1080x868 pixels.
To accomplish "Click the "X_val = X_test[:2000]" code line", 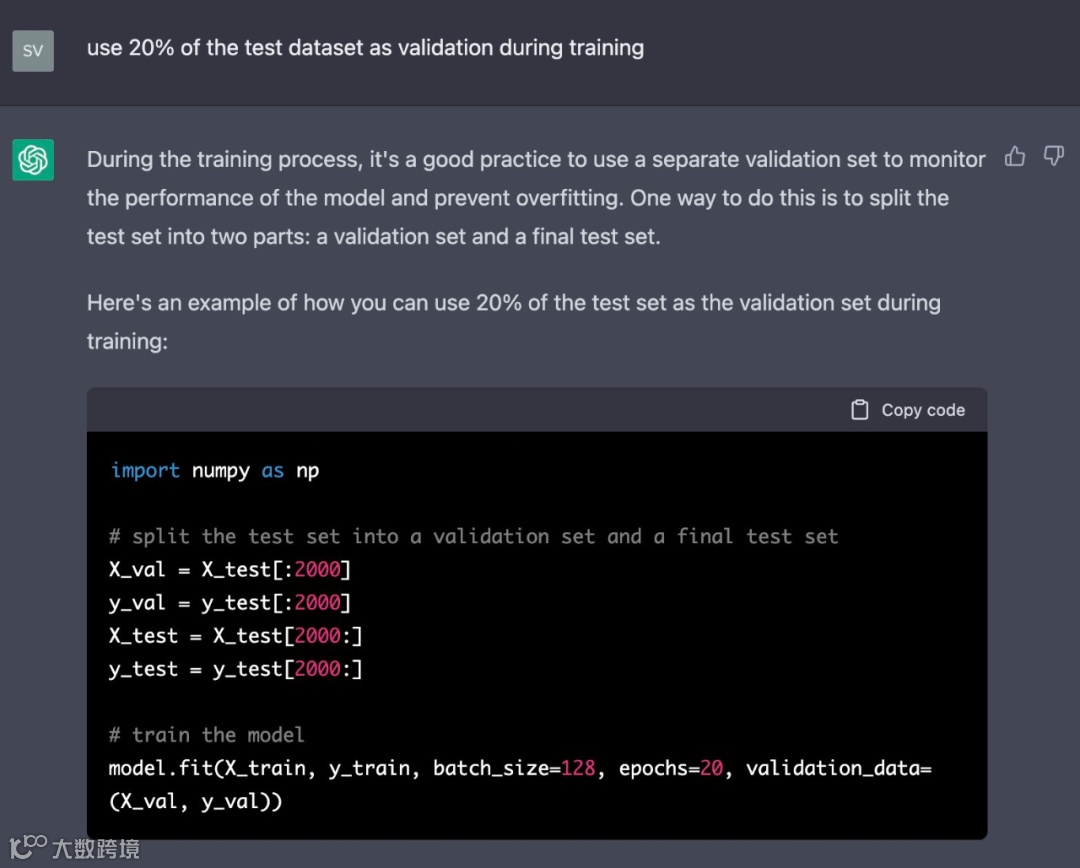I will (x=230, y=569).
